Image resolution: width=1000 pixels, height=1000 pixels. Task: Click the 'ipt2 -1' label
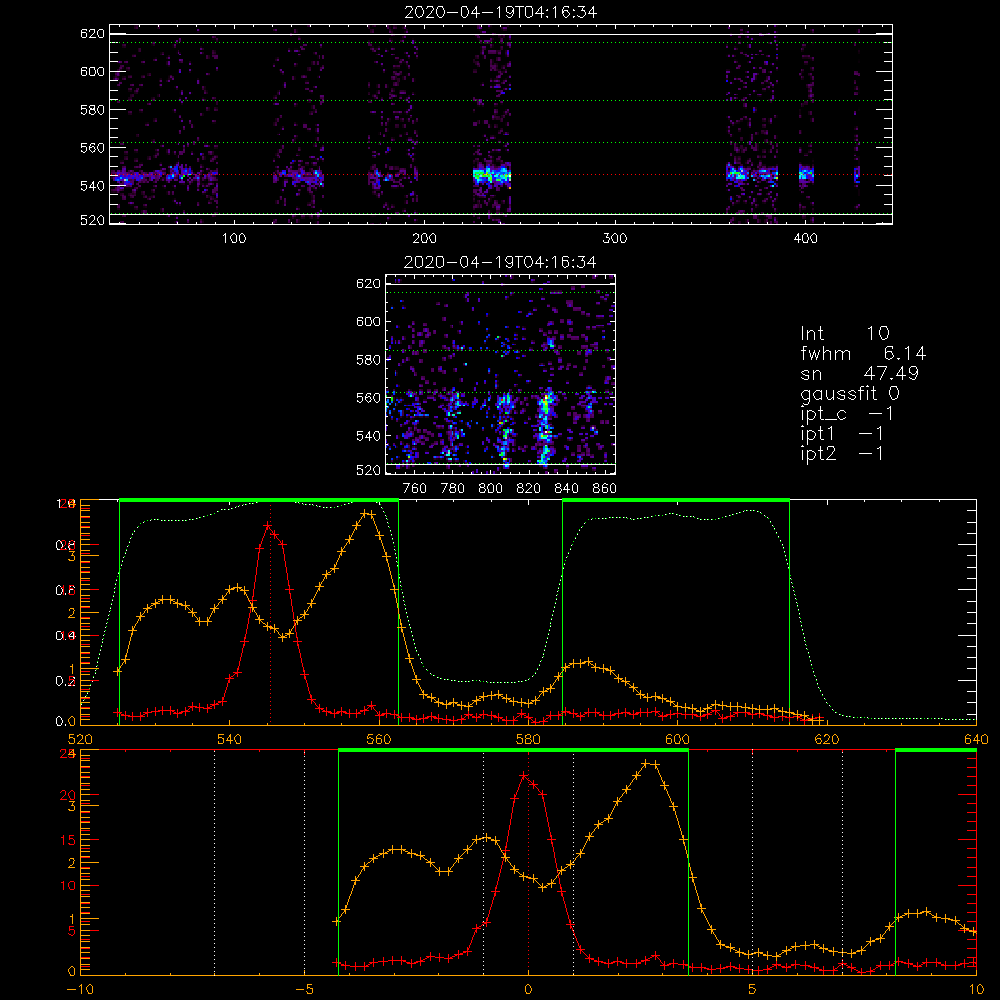click(x=842, y=453)
